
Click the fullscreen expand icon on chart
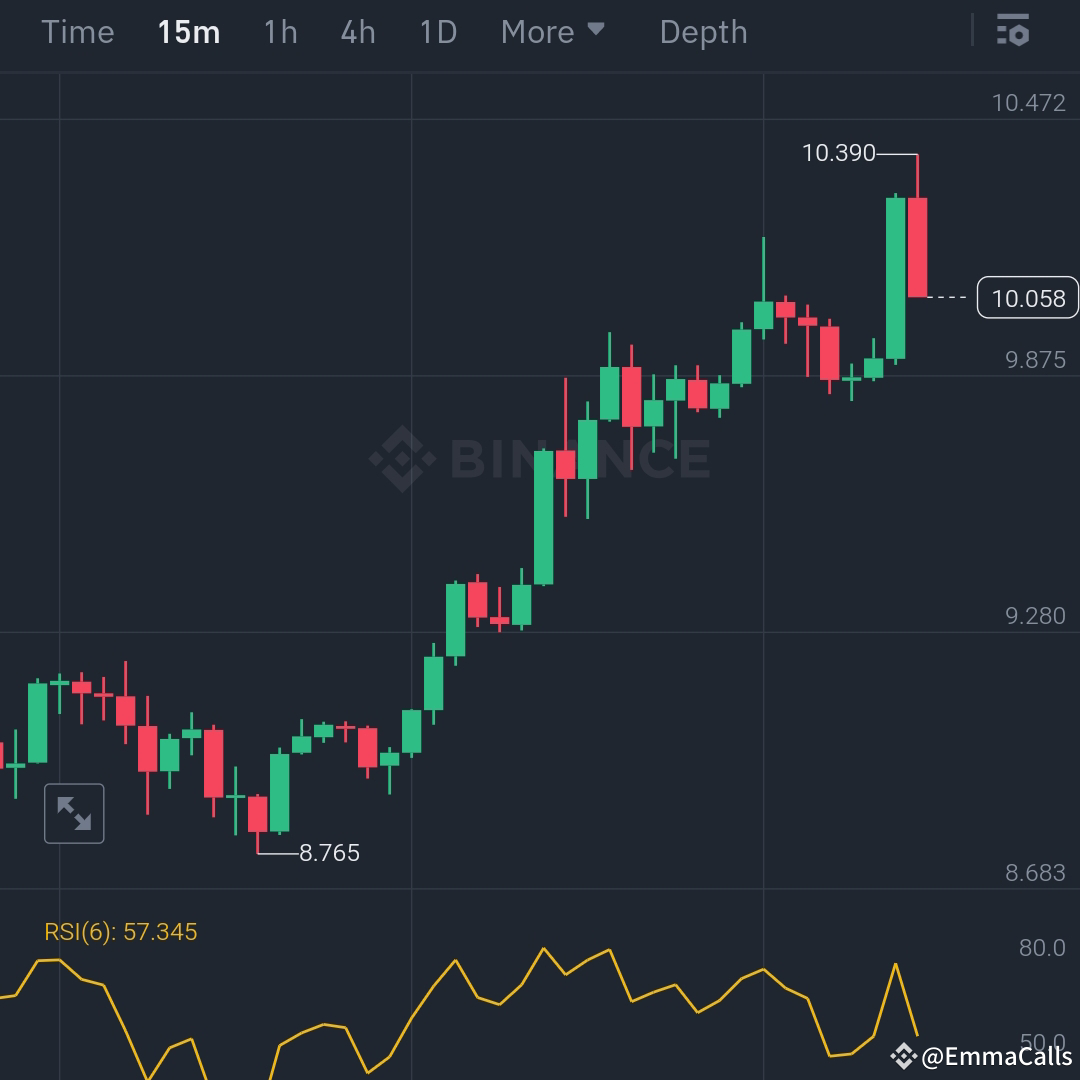pyautogui.click(x=74, y=813)
